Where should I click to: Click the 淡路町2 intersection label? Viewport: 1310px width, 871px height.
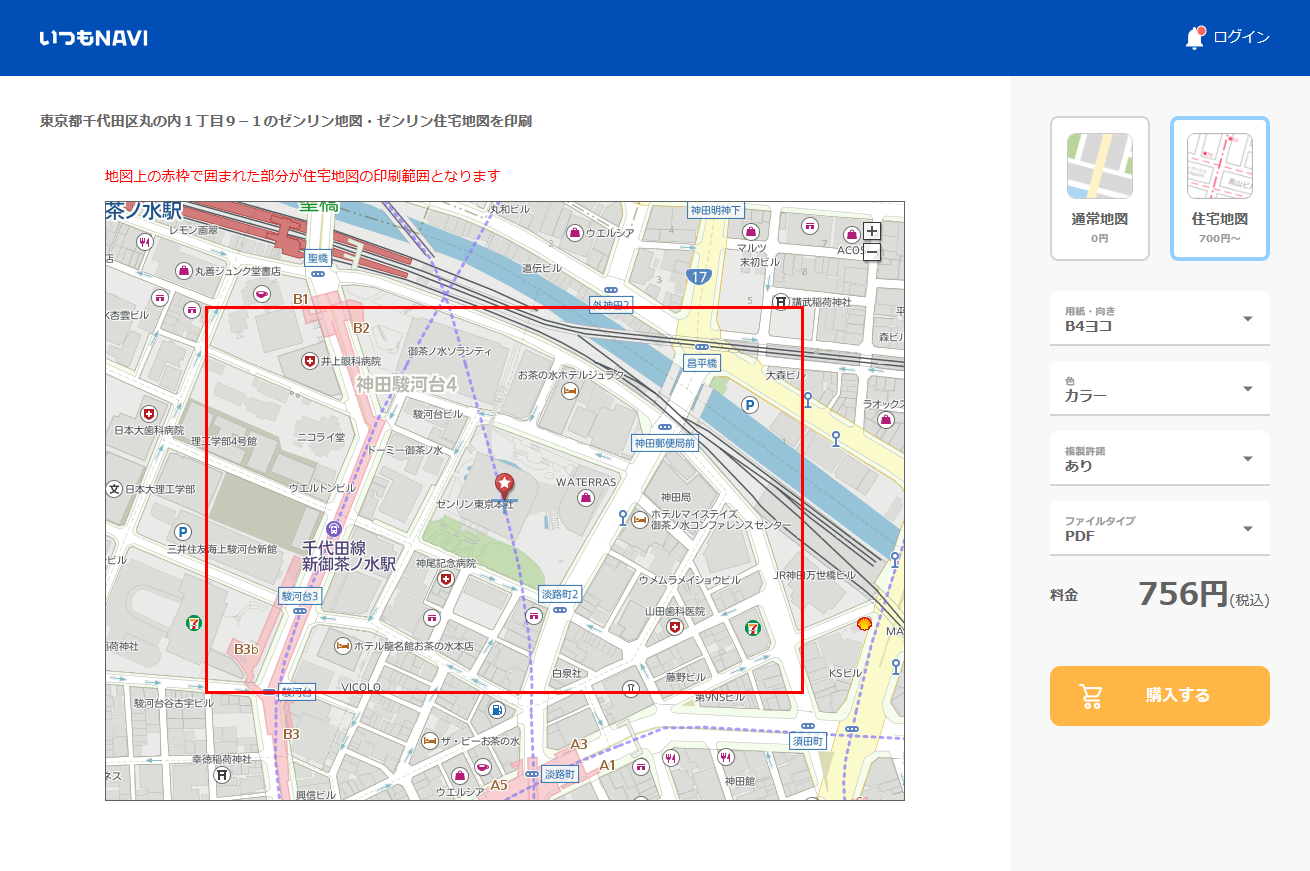pyautogui.click(x=560, y=594)
